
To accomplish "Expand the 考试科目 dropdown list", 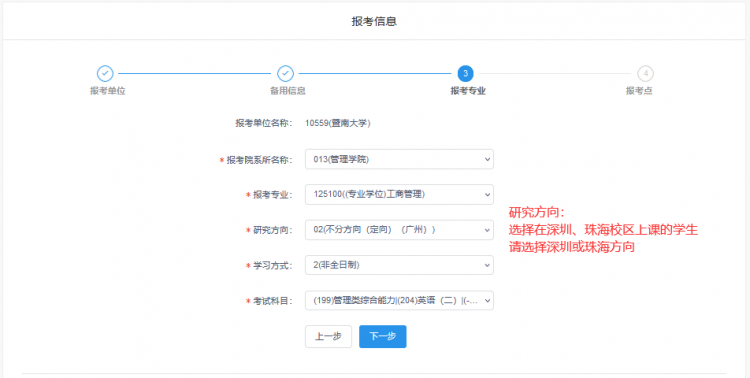I will pos(399,300).
